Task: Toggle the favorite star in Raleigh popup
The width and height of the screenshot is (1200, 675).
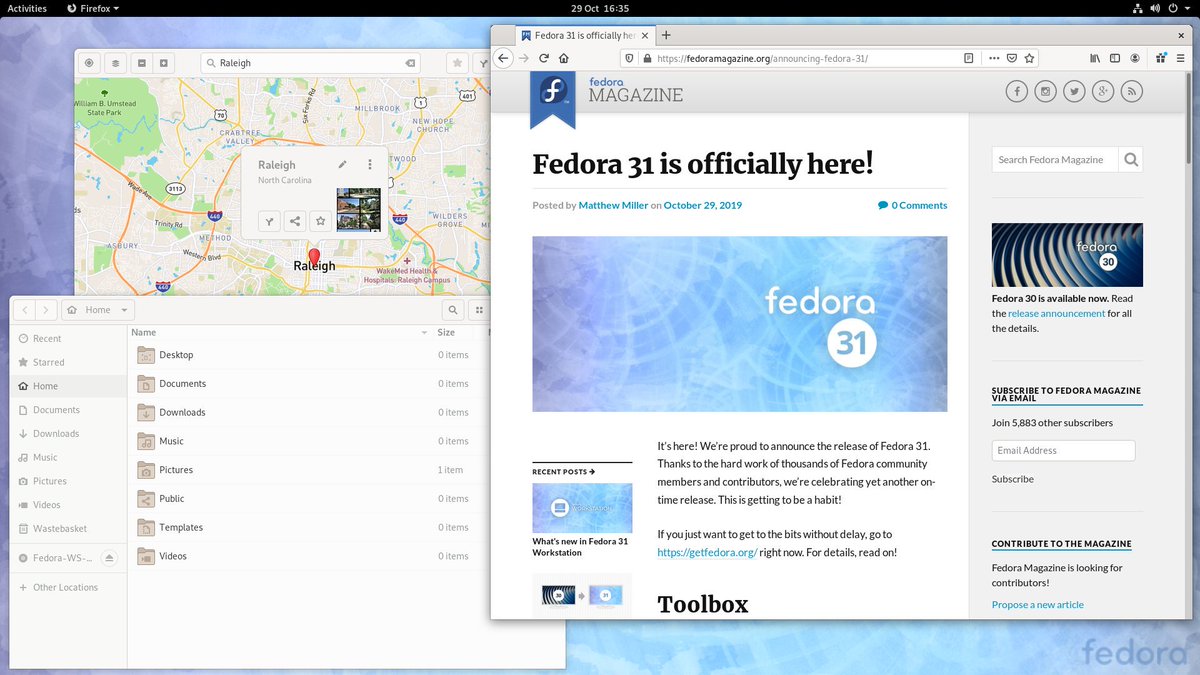Action: click(x=320, y=221)
